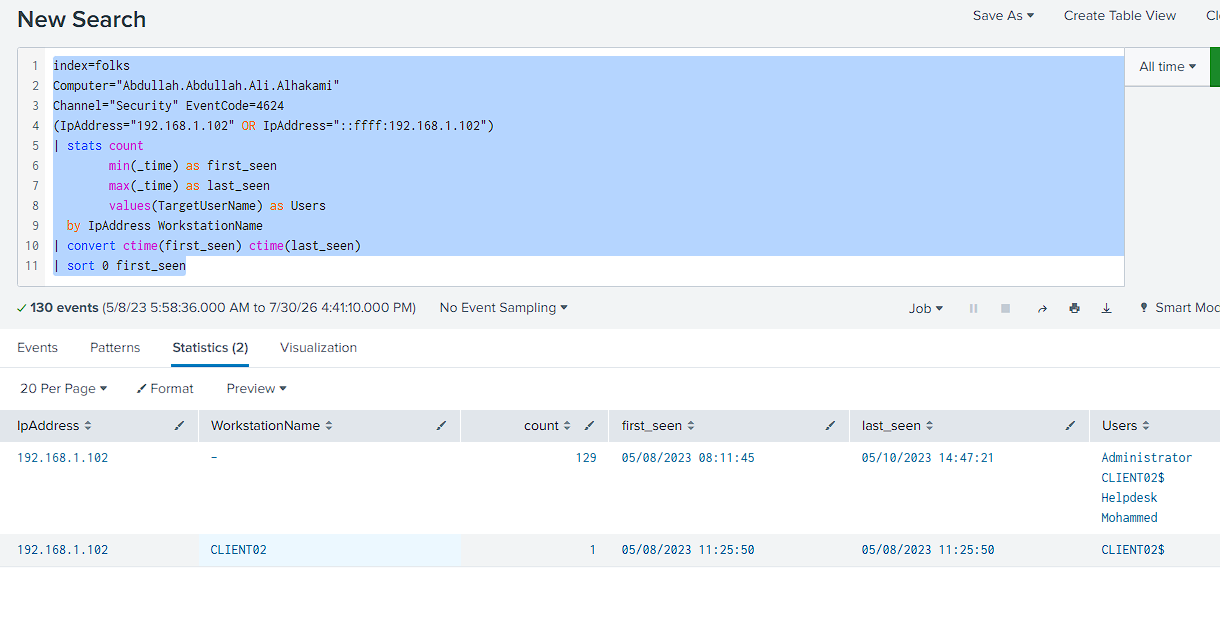This screenshot has height=620, width=1220.
Task: Print the search results
Action: [x=1074, y=308]
